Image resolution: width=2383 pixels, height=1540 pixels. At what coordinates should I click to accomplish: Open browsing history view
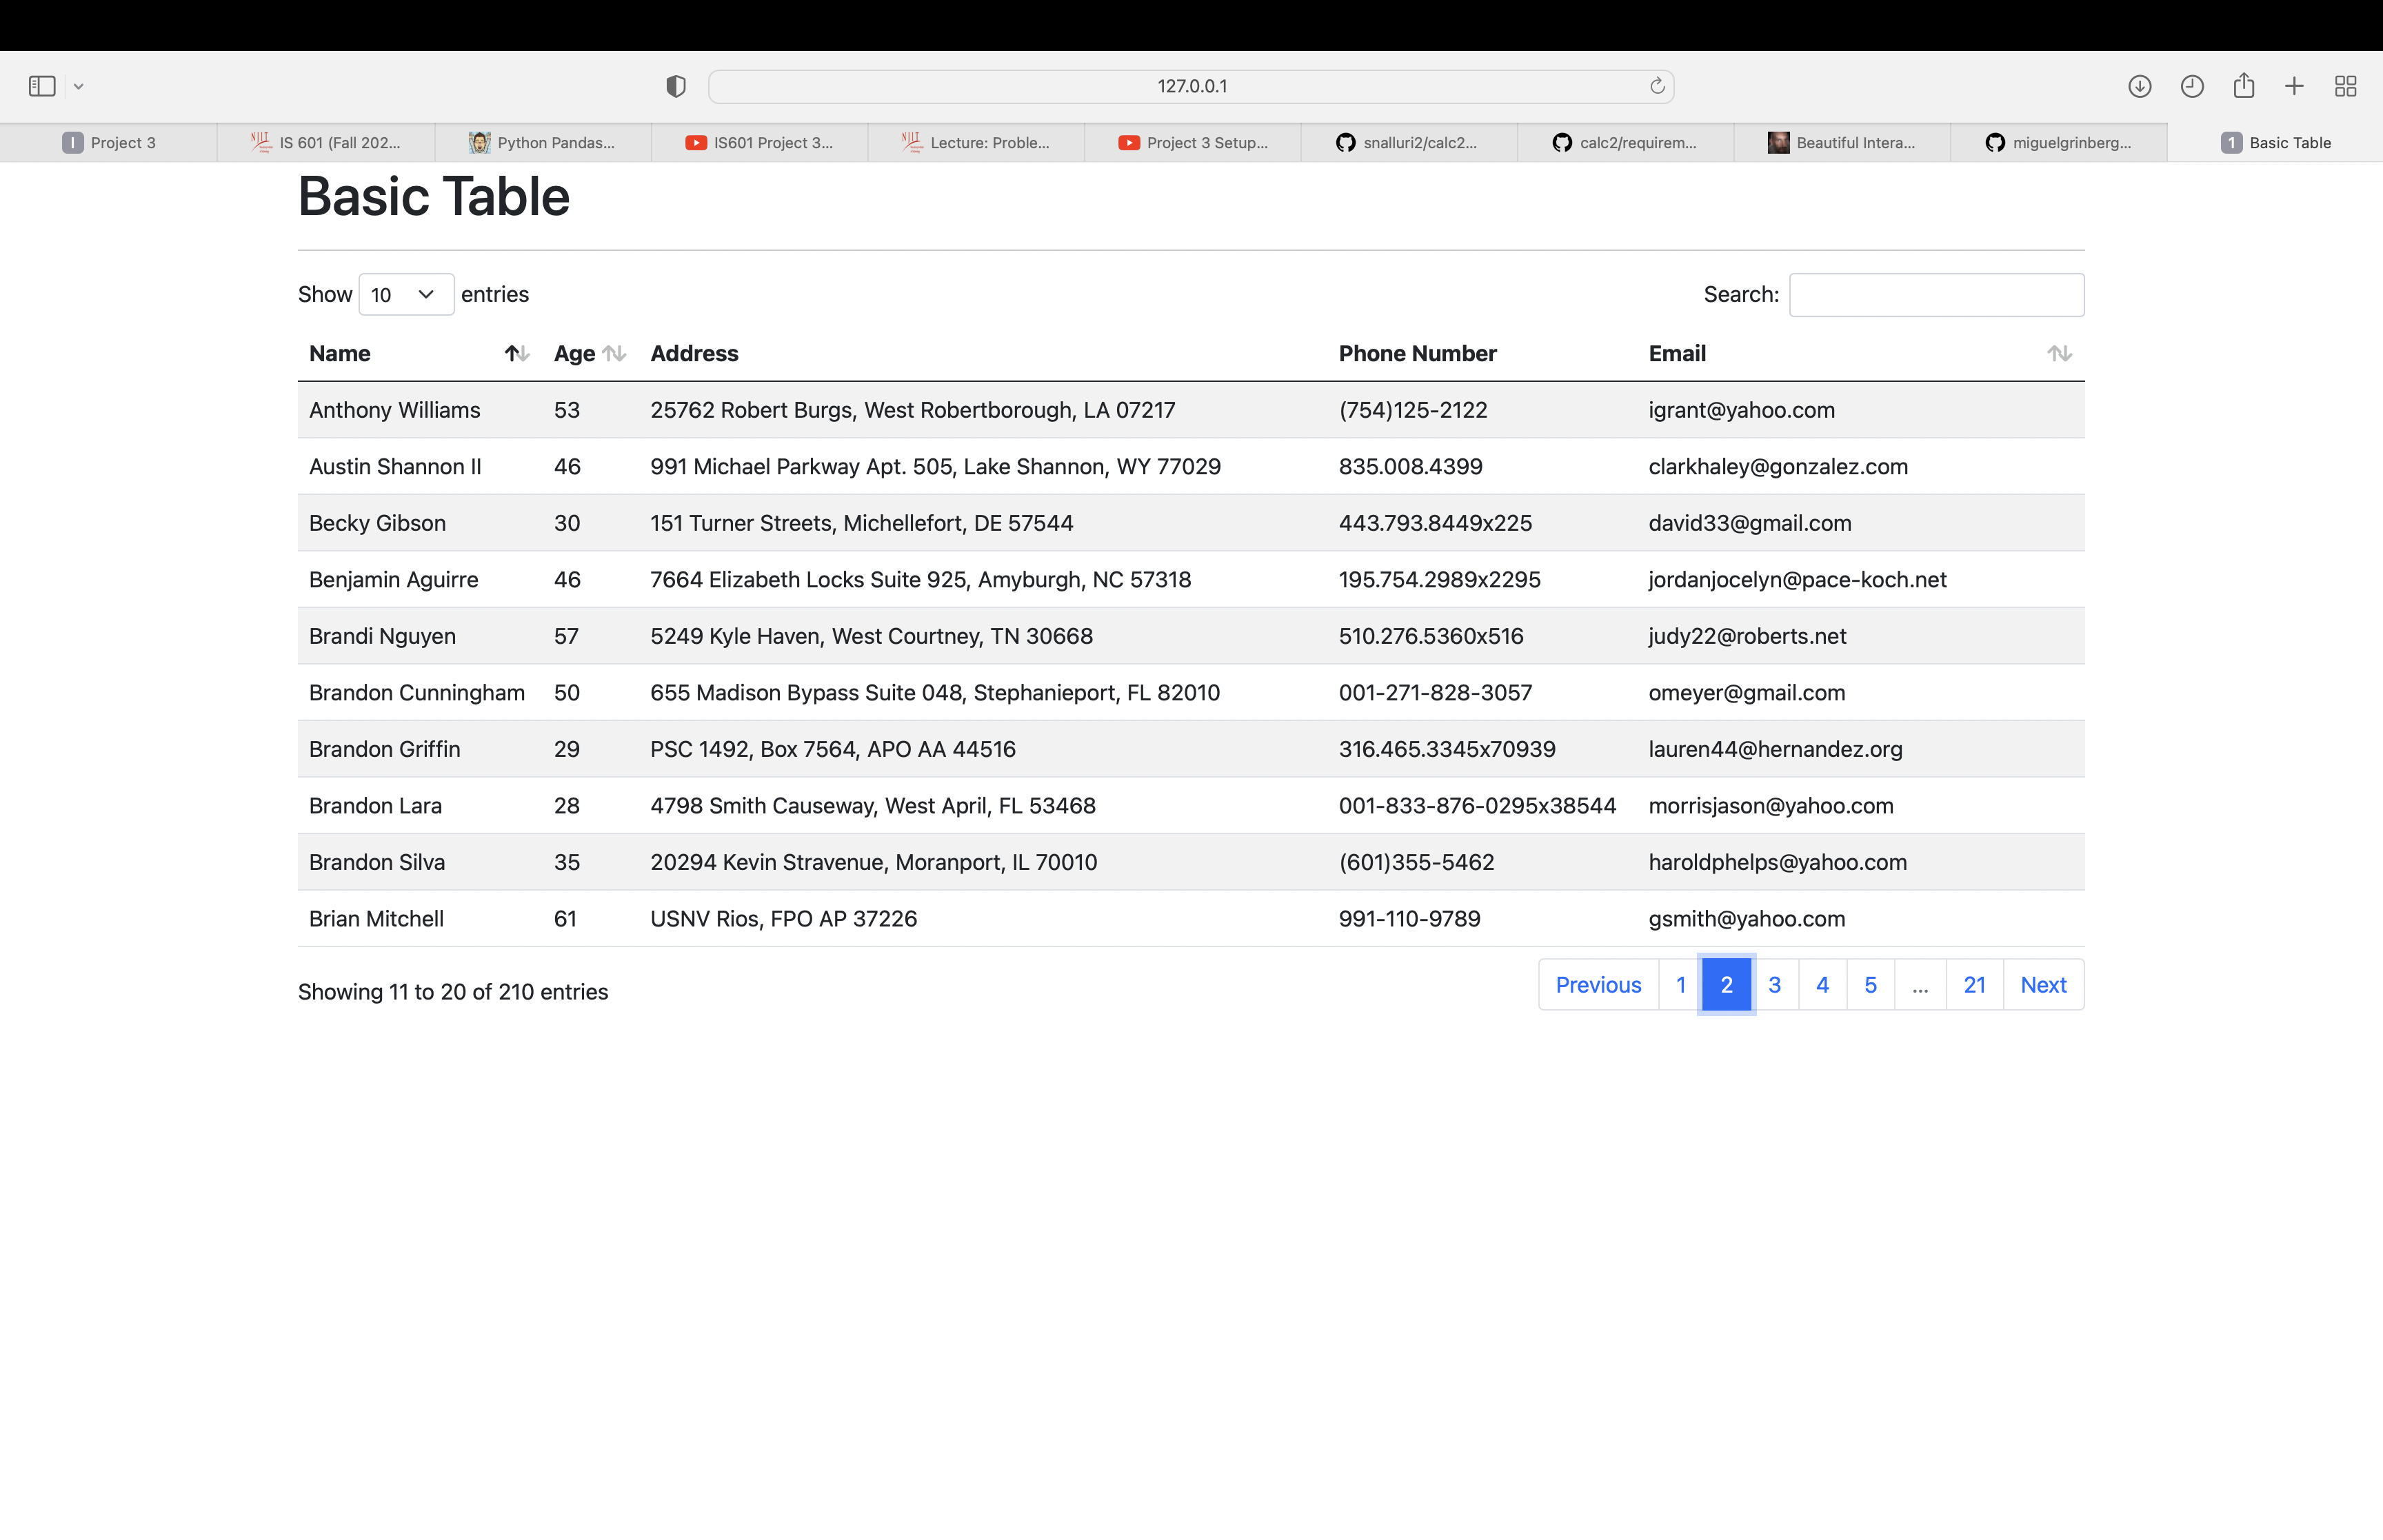[x=2191, y=86]
